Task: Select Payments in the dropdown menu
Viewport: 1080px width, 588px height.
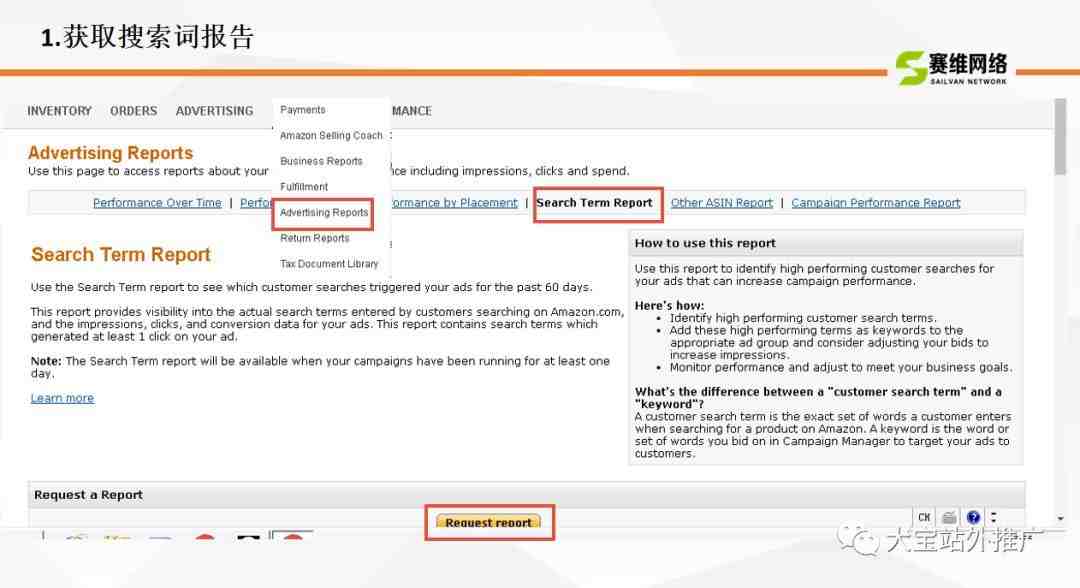Action: 302,110
